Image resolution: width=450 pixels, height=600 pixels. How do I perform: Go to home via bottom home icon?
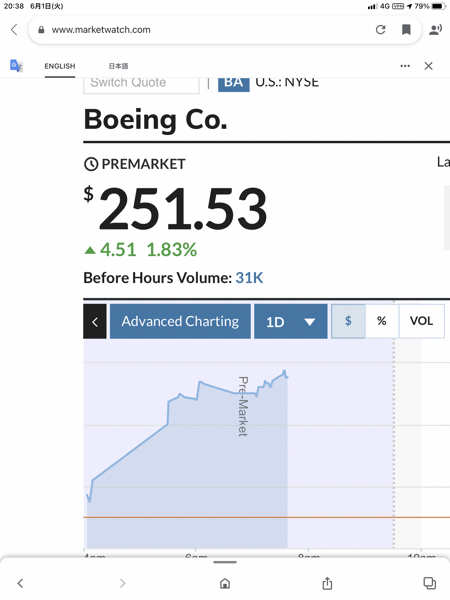(x=225, y=583)
